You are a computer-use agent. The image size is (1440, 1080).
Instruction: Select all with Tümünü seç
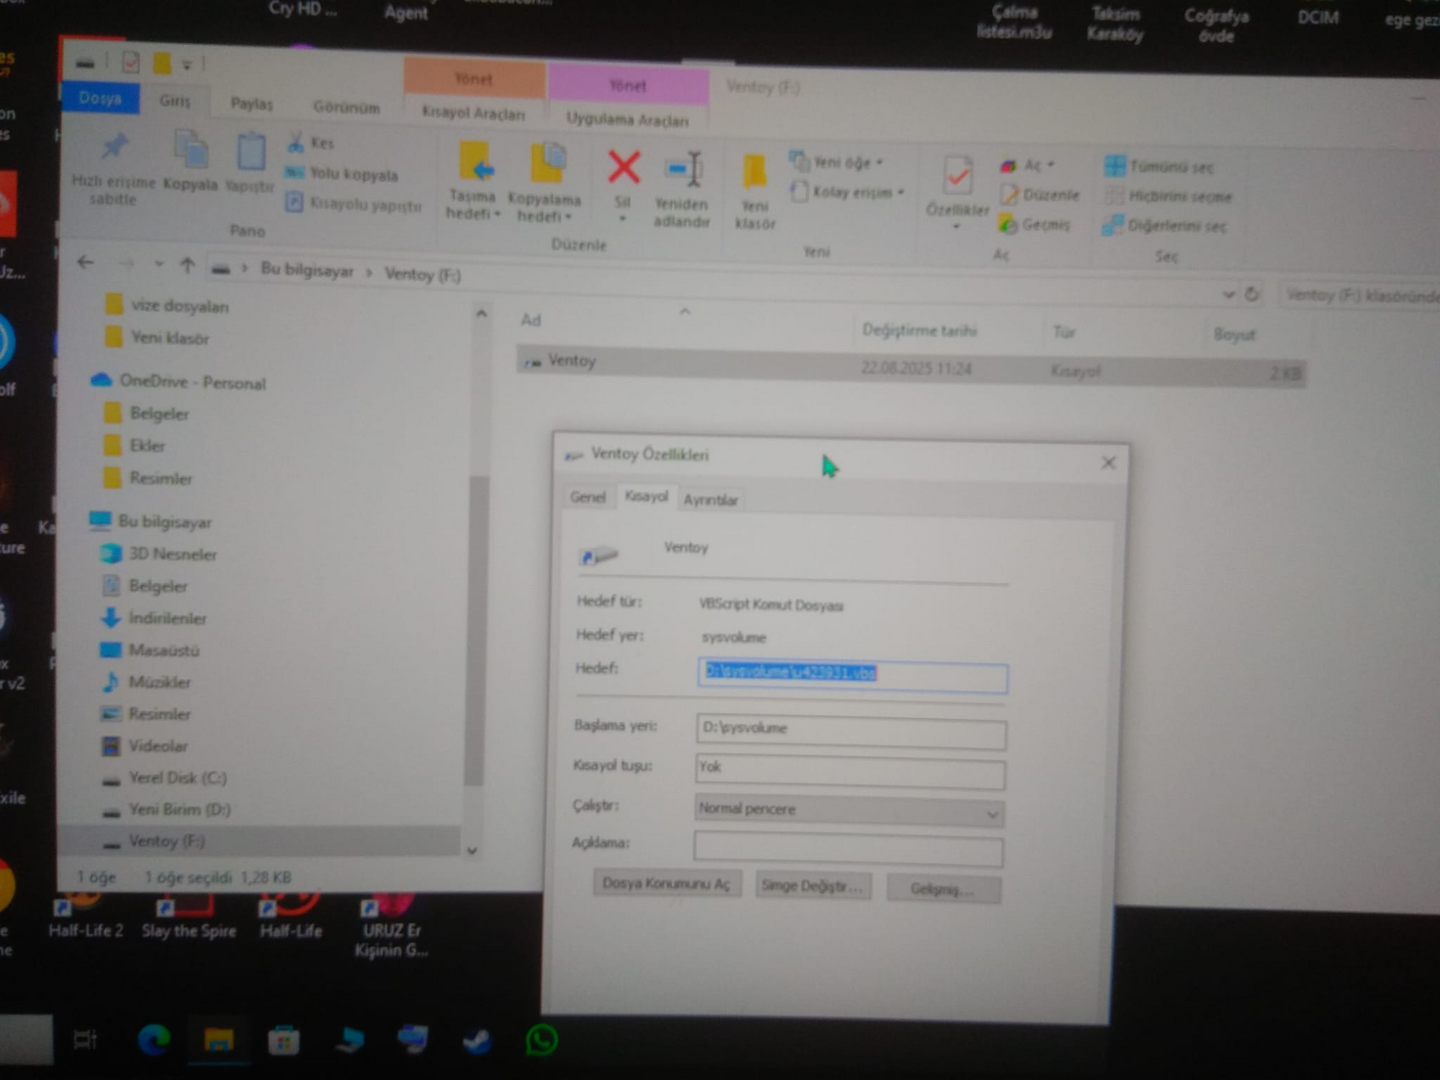(1159, 167)
